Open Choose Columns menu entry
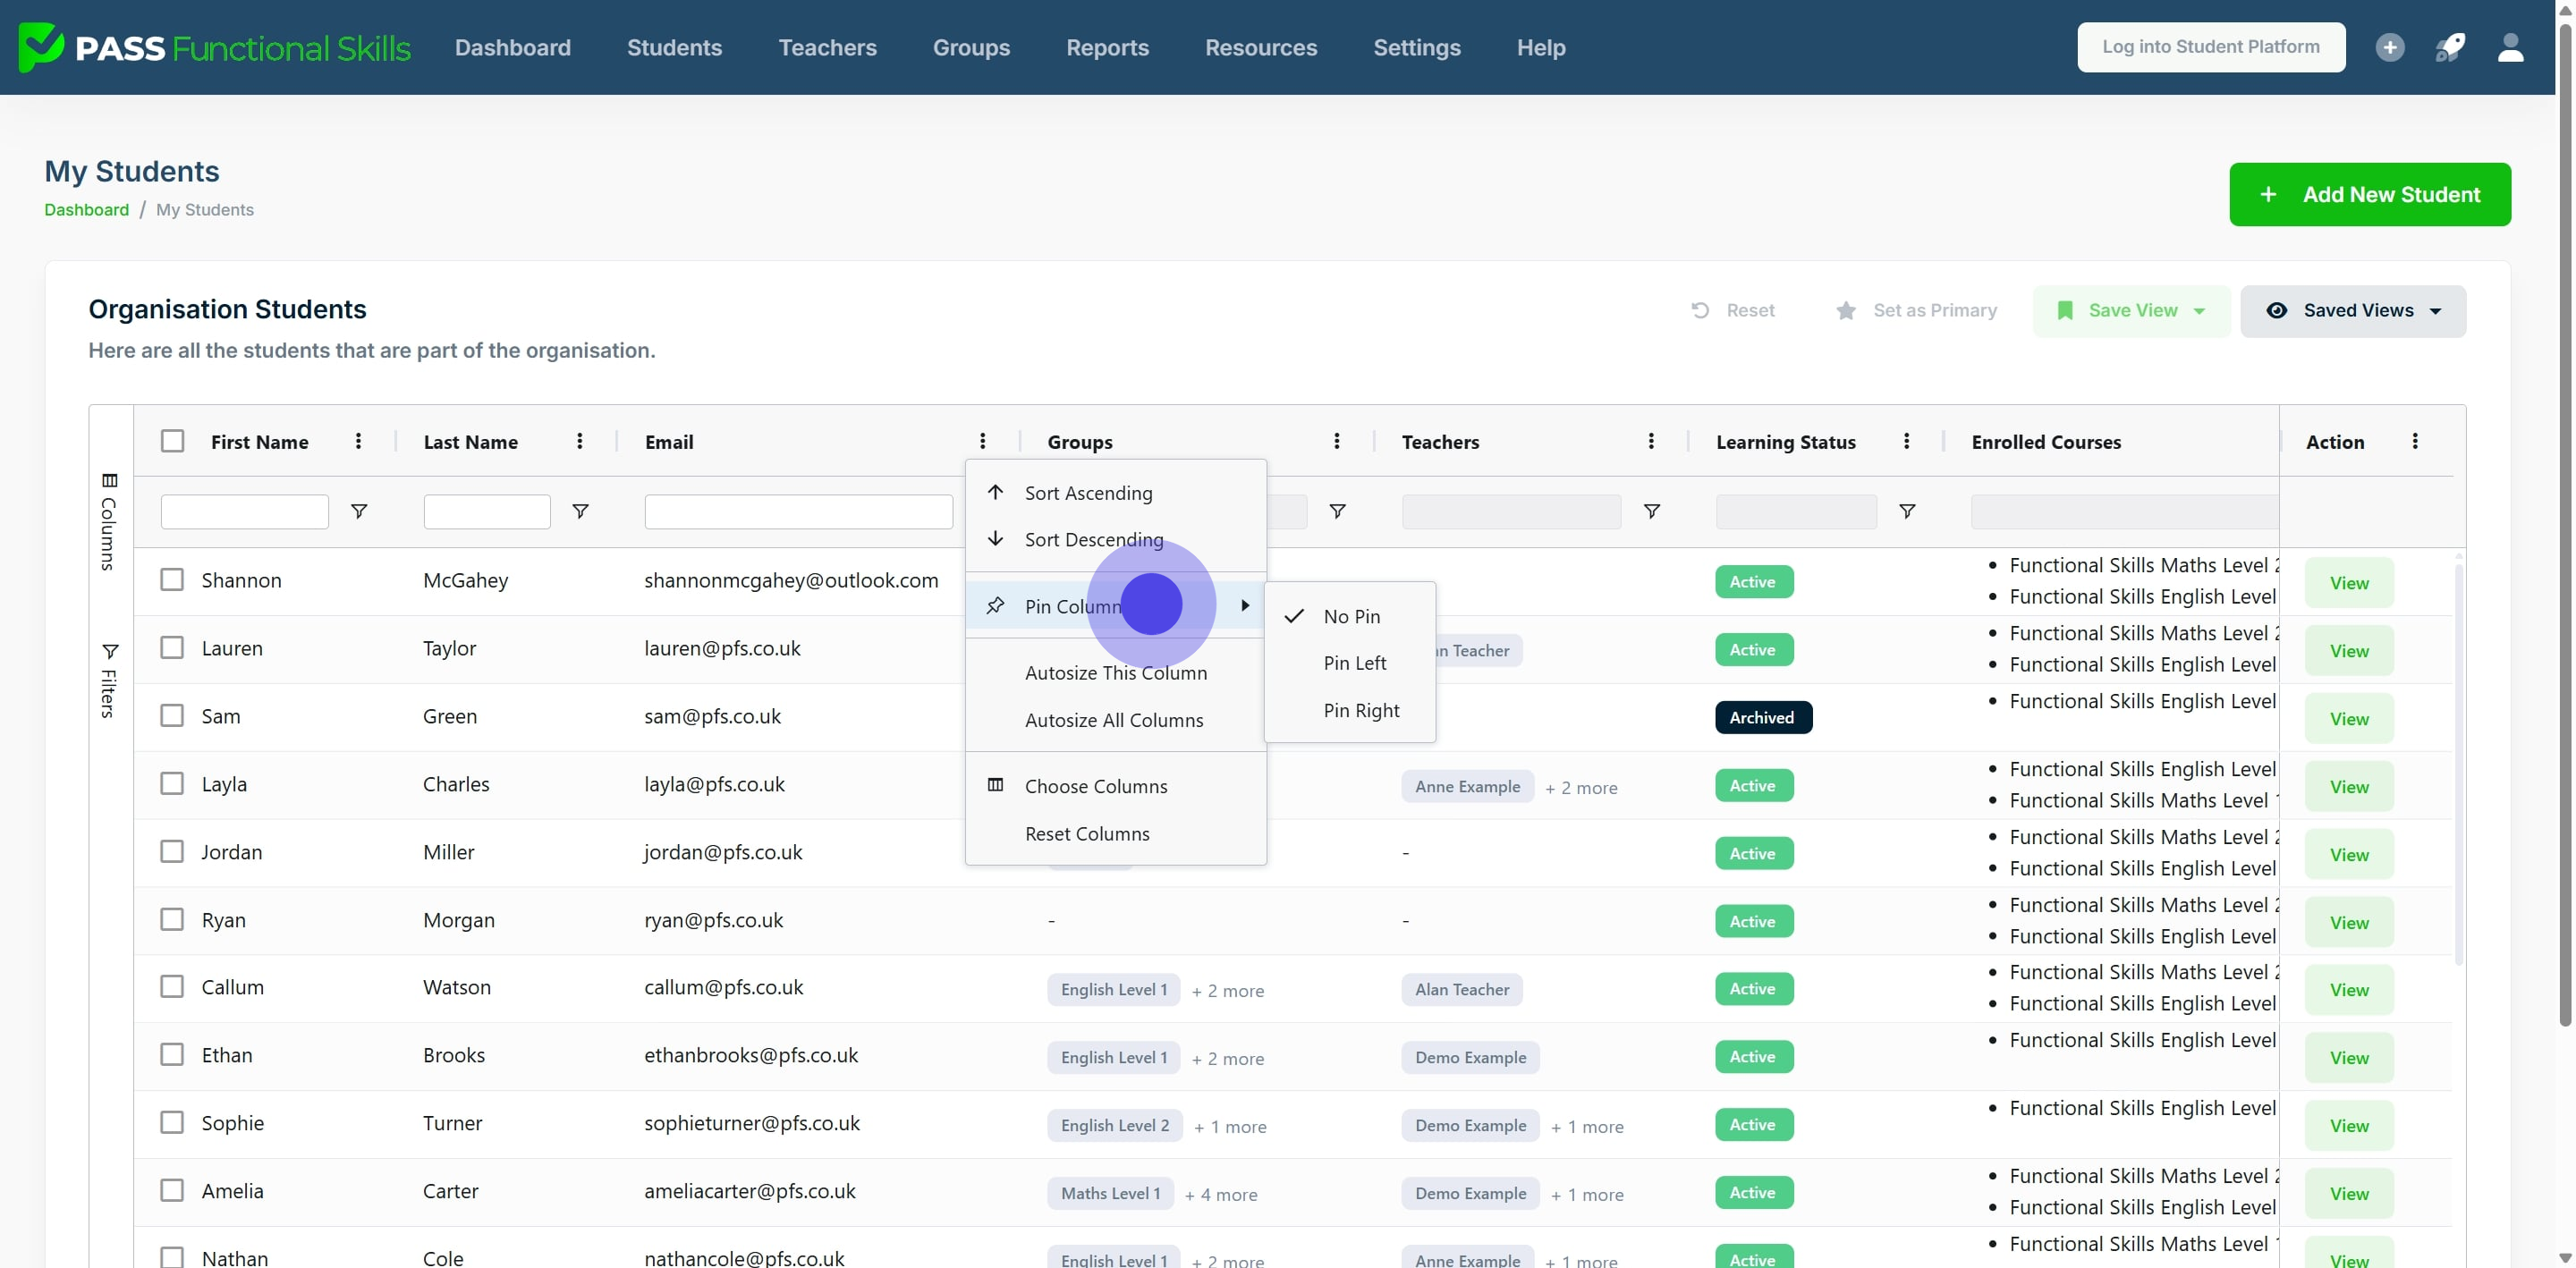Image resolution: width=2576 pixels, height=1268 pixels. coord(1116,786)
